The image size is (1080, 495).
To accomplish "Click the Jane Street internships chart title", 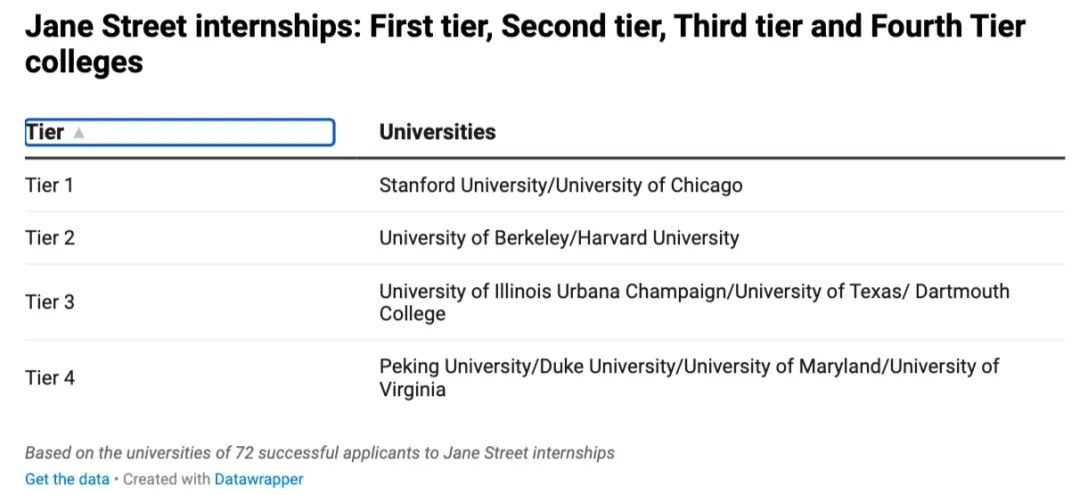I will [525, 45].
